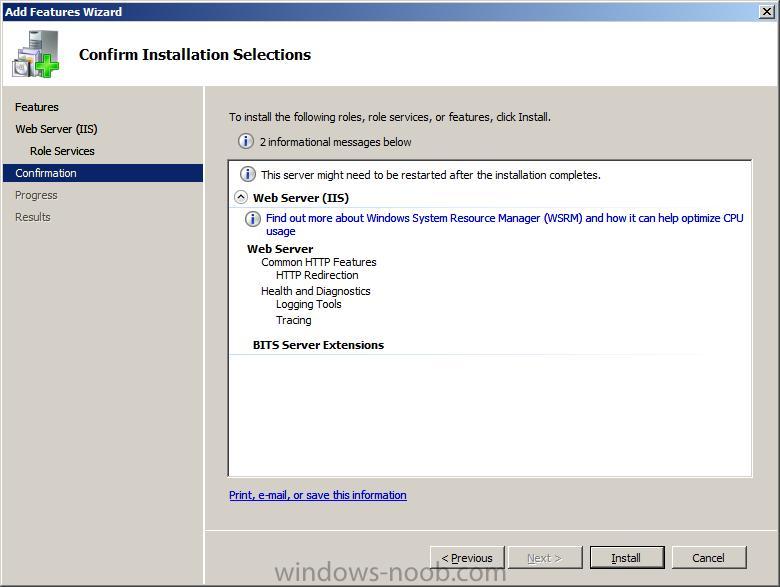Viewport: 780px width, 587px height.
Task: Click the Add Features server wizard icon
Action: coord(36,54)
